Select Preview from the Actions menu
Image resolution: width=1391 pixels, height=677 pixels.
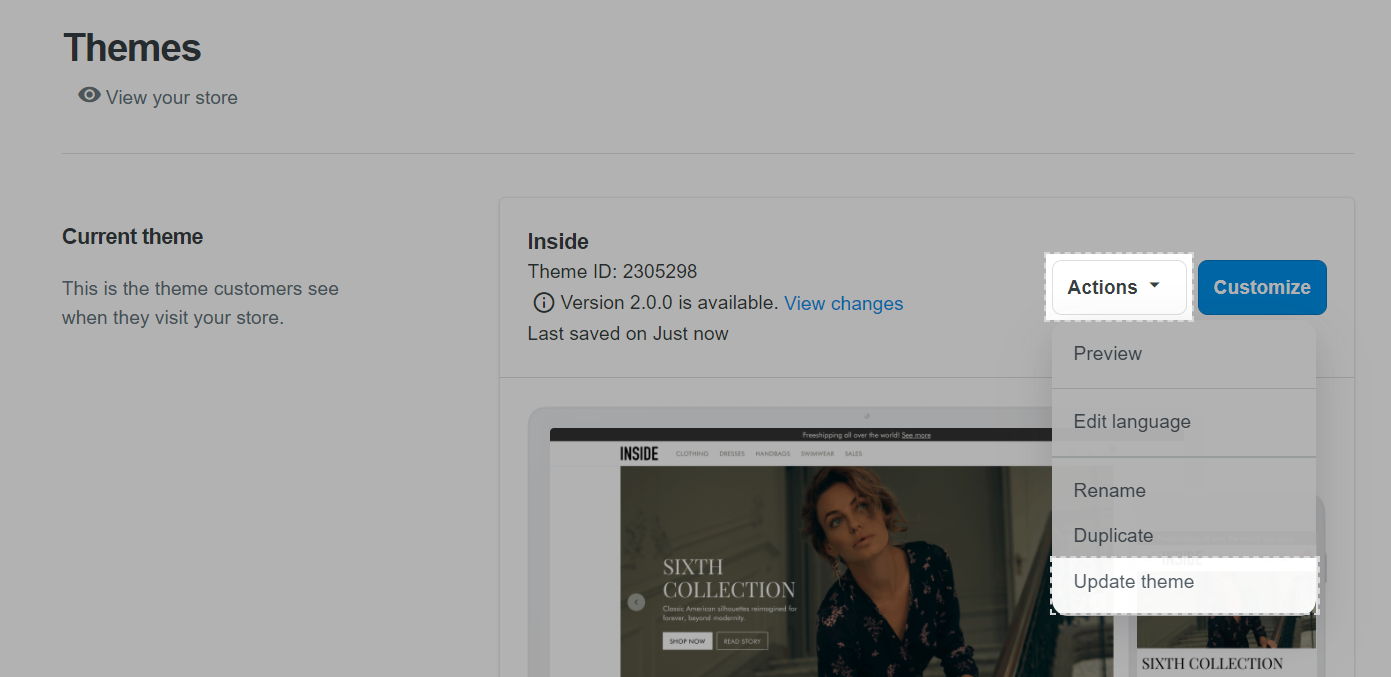[1184, 354]
